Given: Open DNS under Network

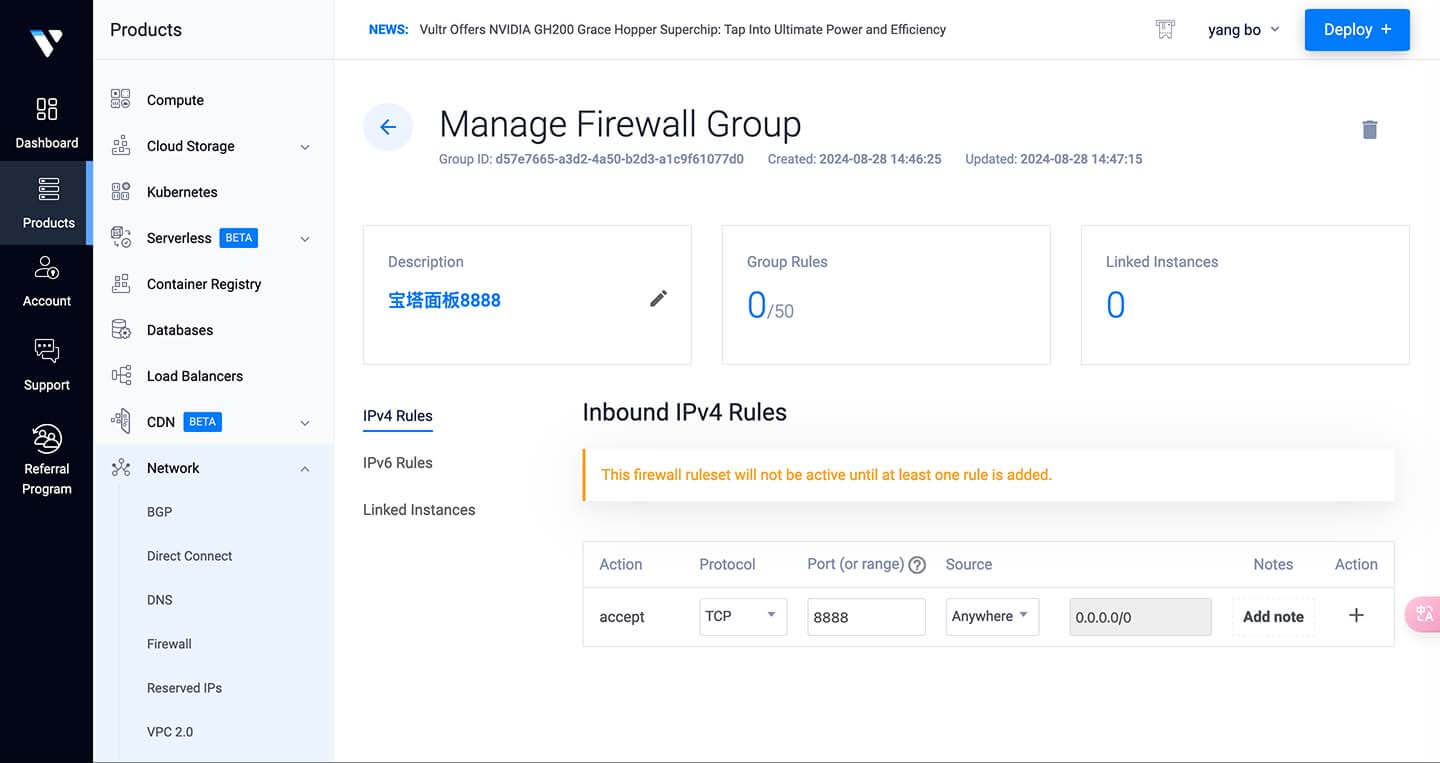Looking at the screenshot, I should point(159,600).
